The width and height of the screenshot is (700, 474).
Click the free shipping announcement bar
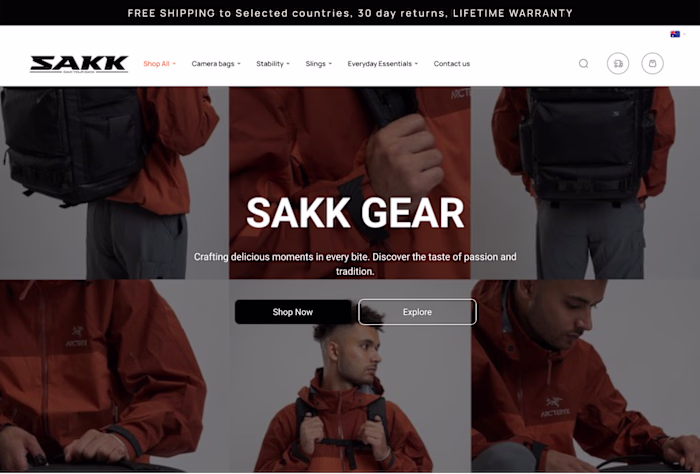click(x=350, y=13)
